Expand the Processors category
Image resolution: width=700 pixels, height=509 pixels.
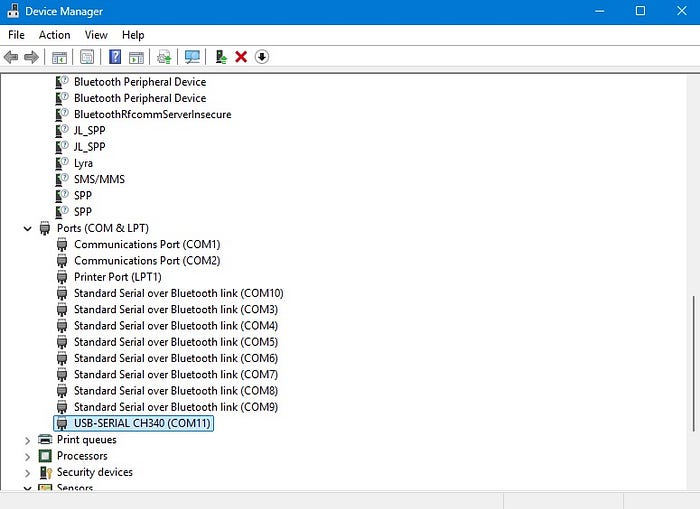pos(28,457)
